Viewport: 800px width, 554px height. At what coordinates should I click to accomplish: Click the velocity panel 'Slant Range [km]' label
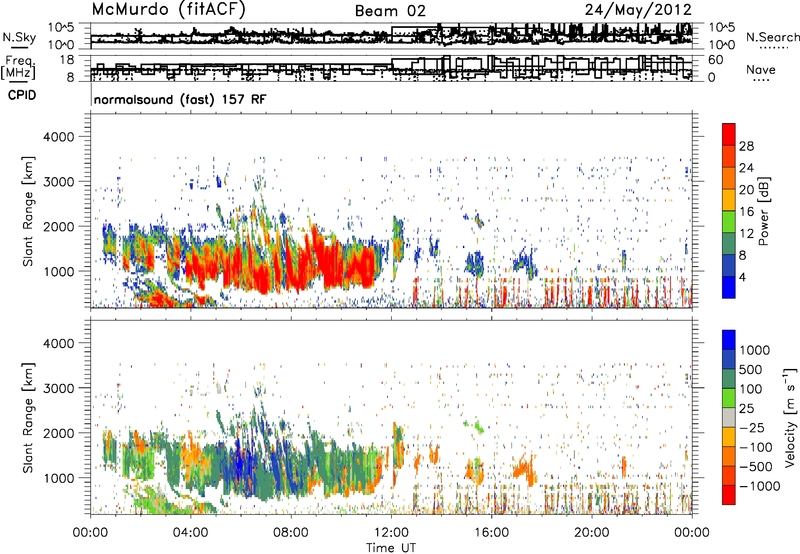28,418
